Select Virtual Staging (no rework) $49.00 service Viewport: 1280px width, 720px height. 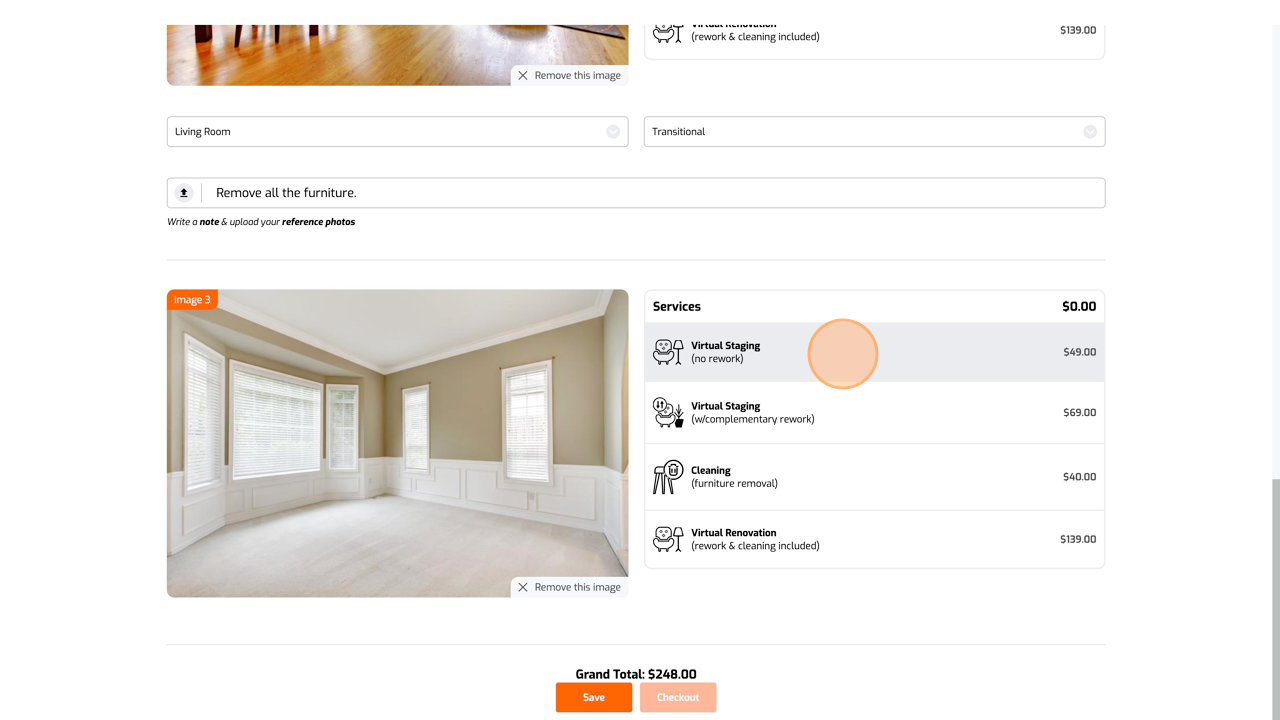pos(875,352)
